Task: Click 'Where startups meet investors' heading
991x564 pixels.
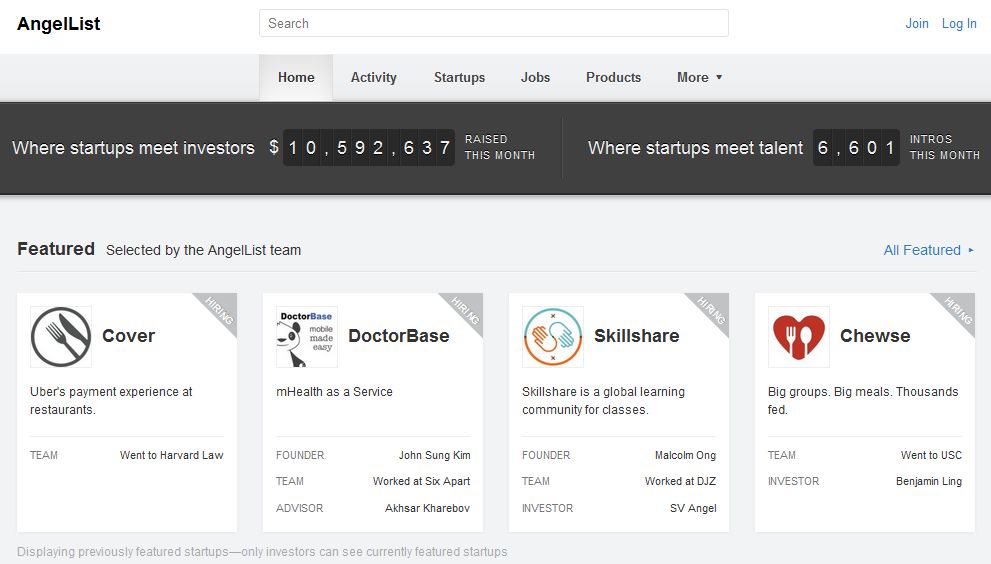Action: coord(133,147)
